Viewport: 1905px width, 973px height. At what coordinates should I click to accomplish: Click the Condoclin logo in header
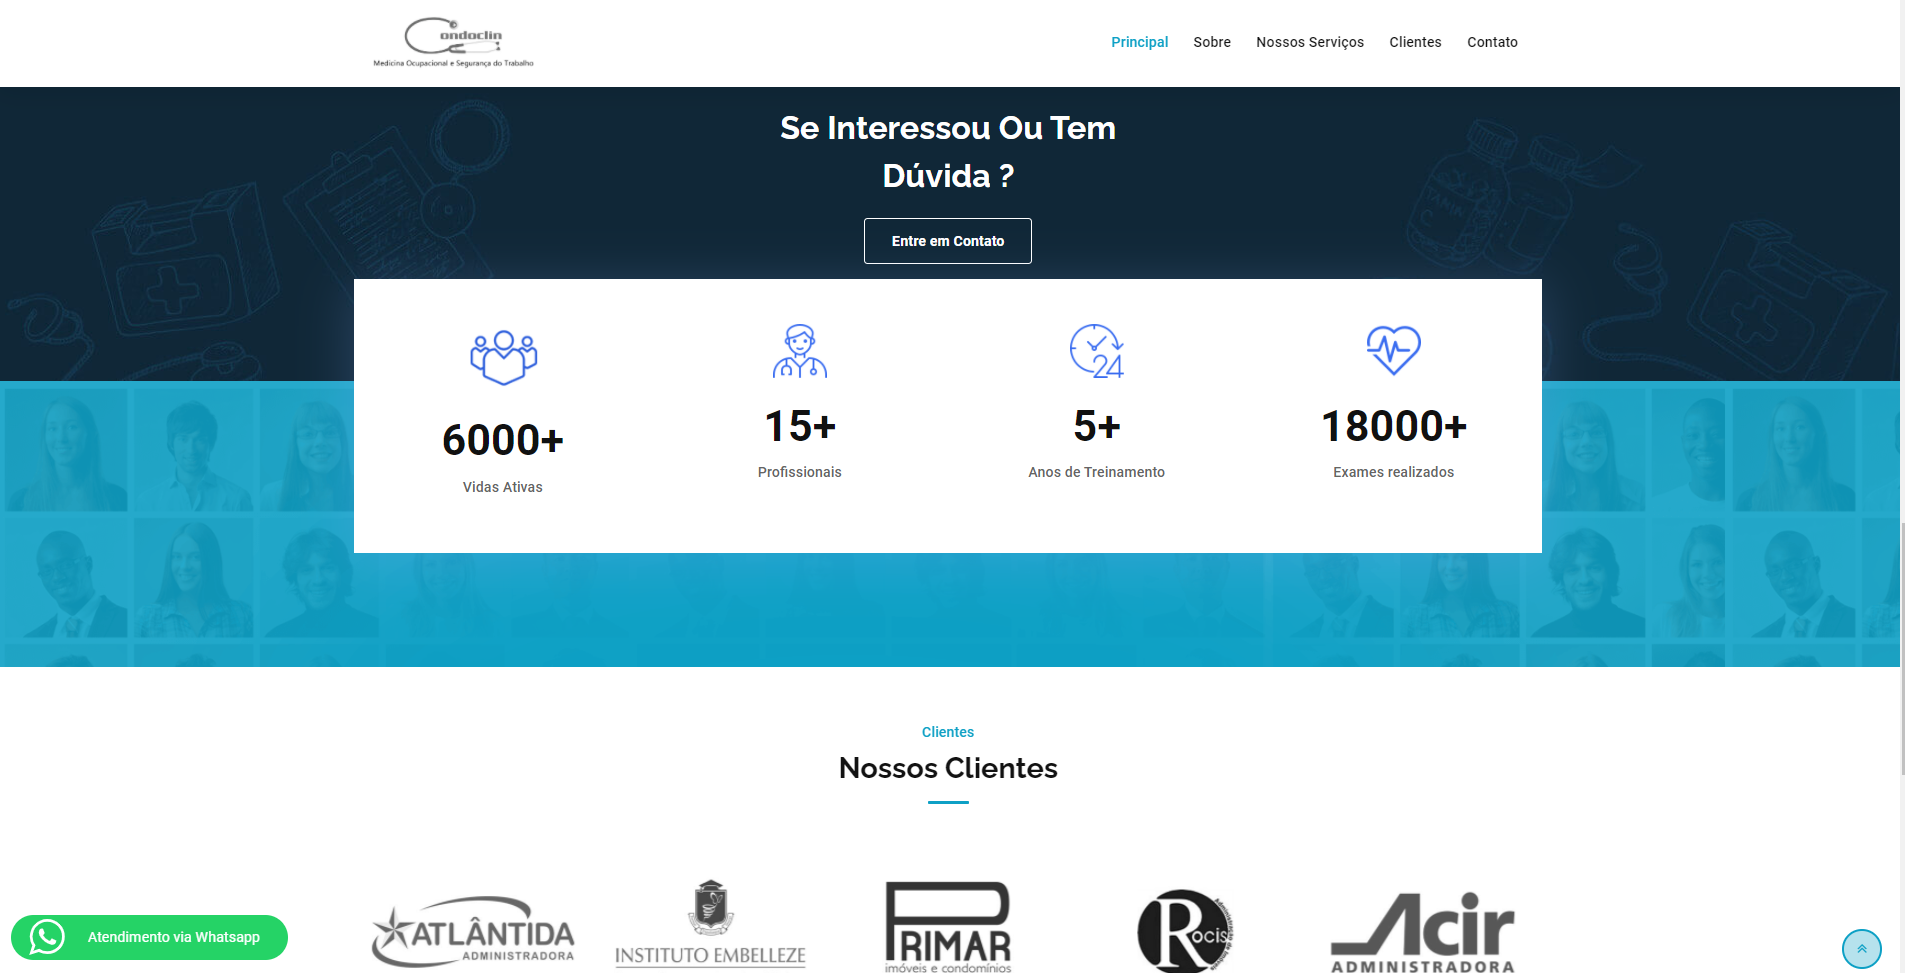453,42
